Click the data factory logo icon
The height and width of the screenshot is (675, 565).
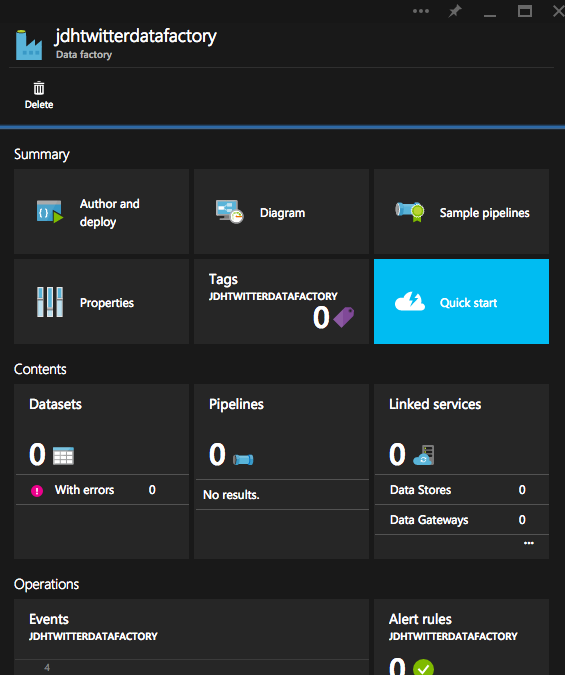click(29, 45)
